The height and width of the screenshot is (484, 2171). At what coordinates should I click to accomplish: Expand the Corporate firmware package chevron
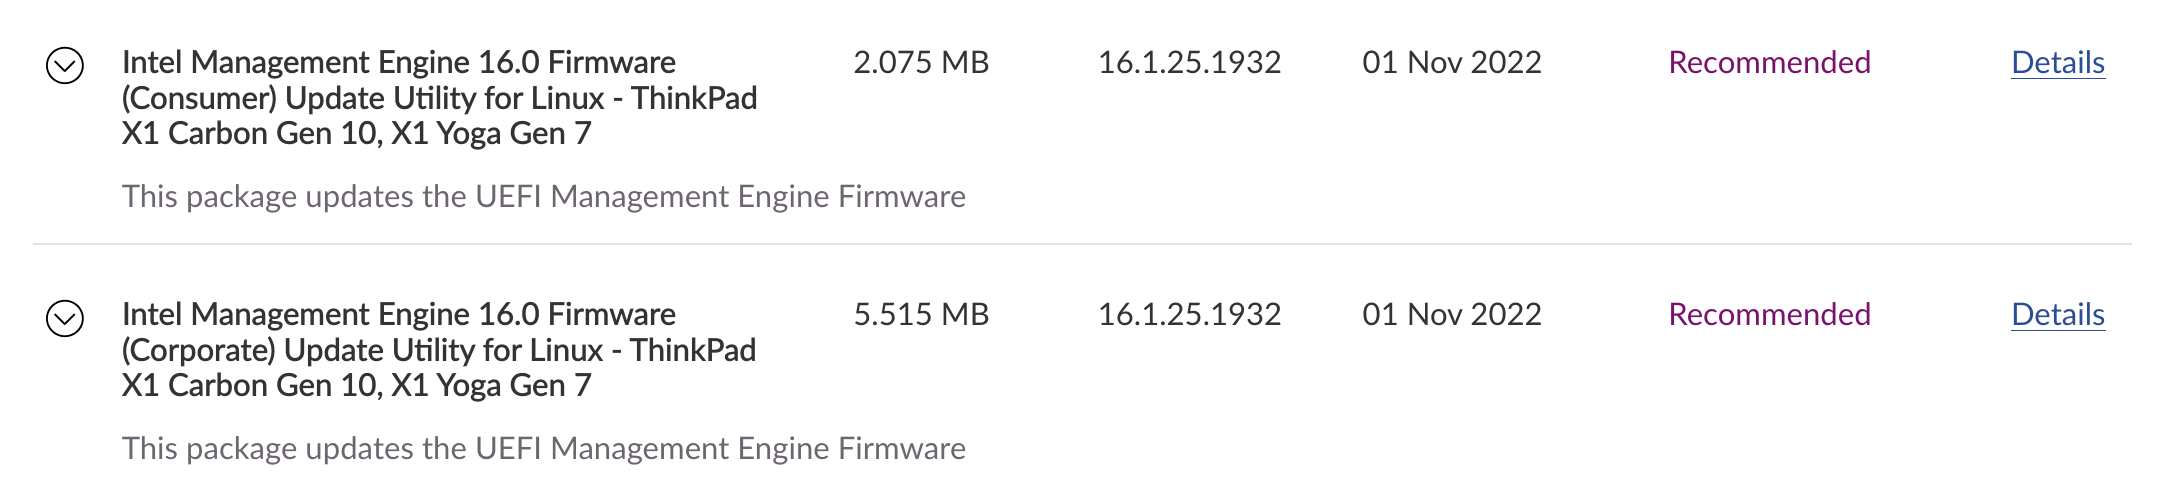(65, 318)
